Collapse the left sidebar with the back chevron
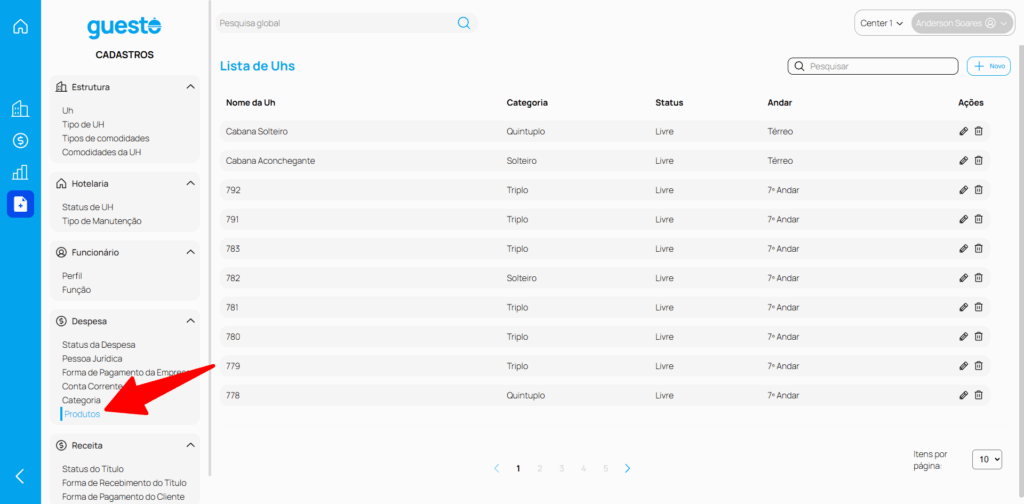The height and width of the screenshot is (504, 1024). click(x=20, y=476)
